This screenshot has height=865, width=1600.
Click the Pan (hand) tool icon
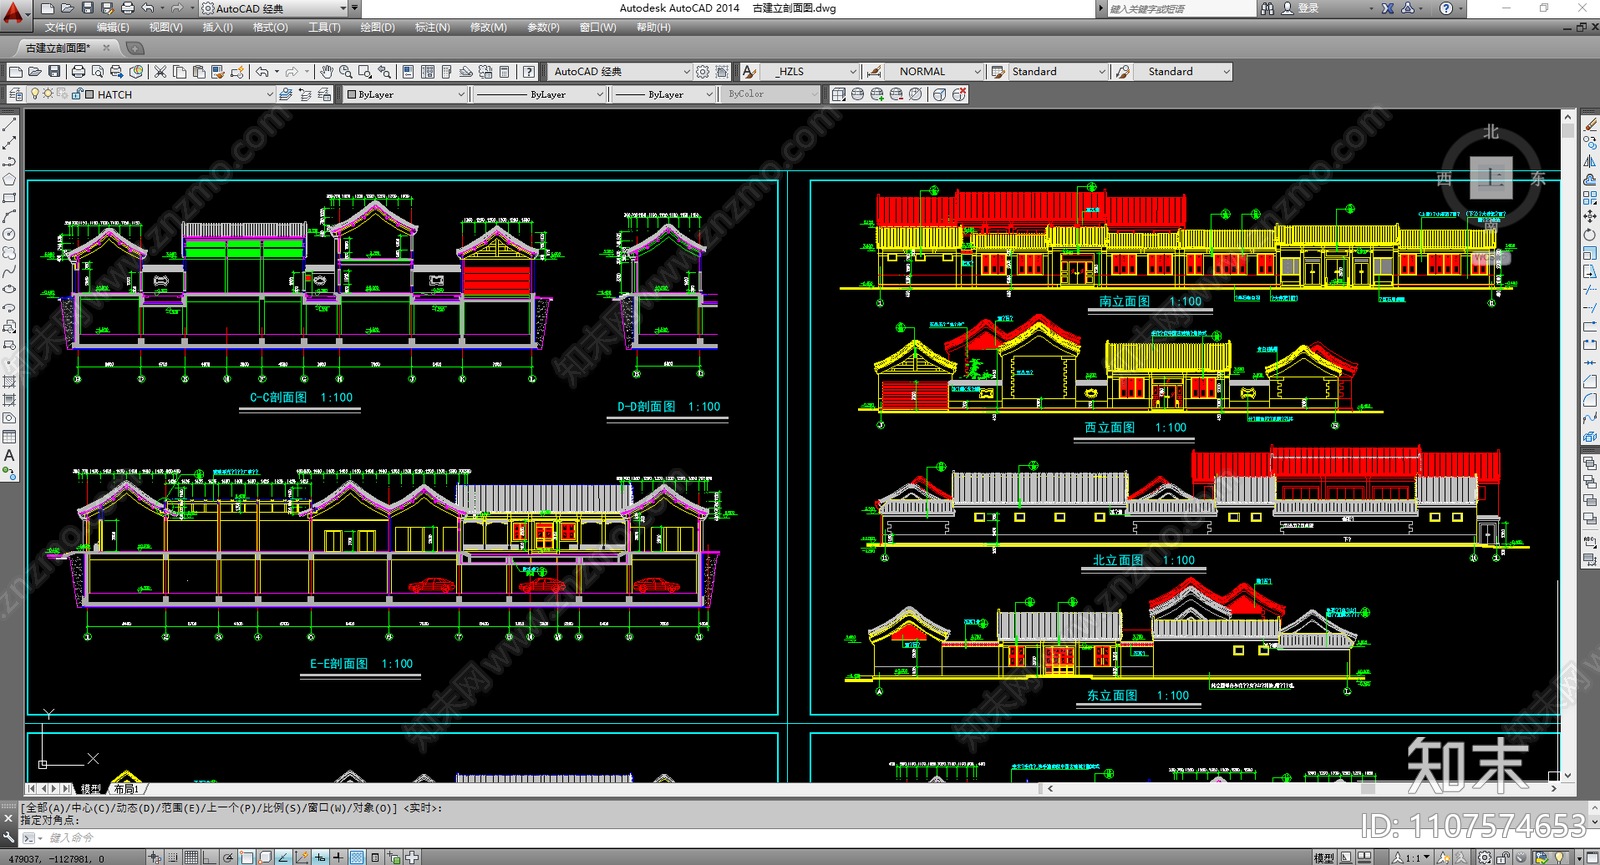(x=326, y=72)
